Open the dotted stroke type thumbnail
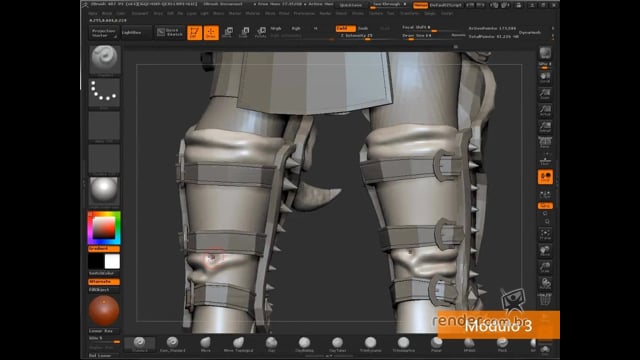The height and width of the screenshot is (360, 640). tap(104, 93)
